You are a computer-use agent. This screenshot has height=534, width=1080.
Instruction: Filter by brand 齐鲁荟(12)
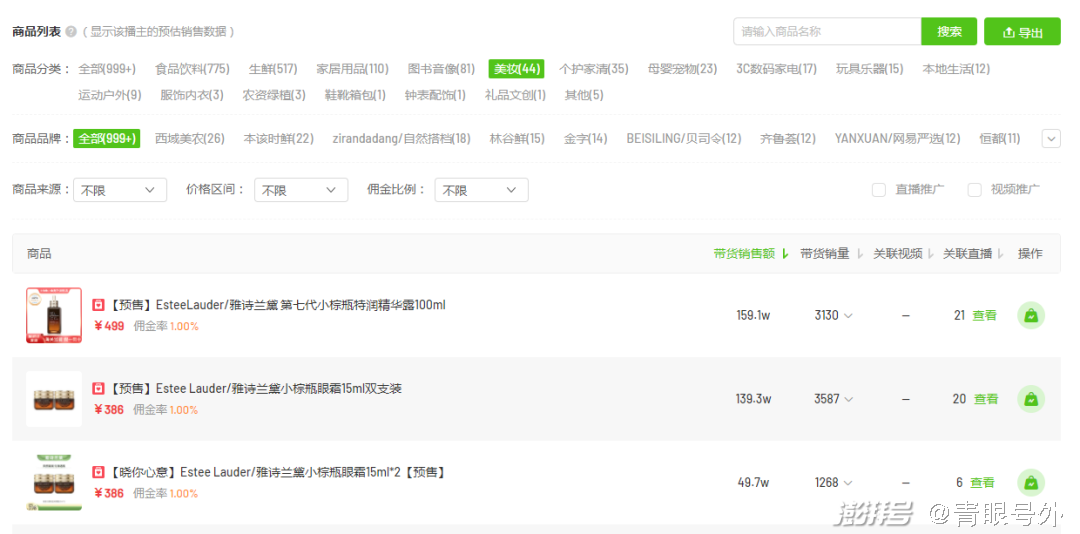(x=788, y=138)
